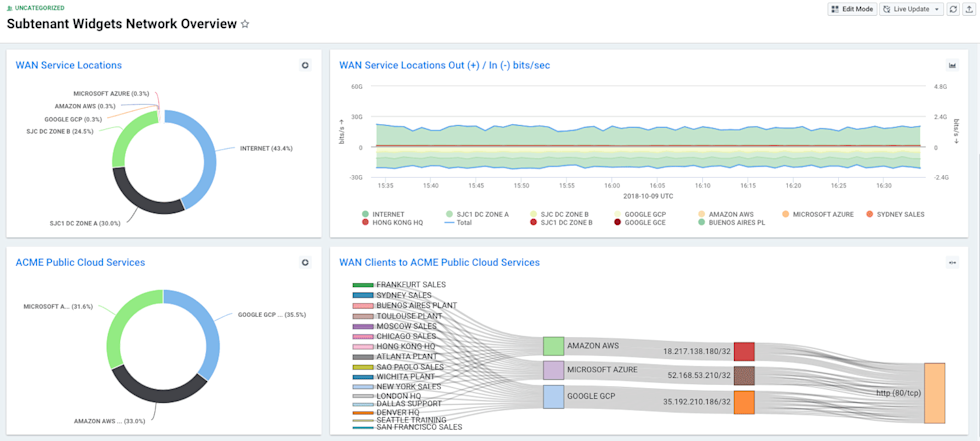This screenshot has width=980, height=441.
Task: Toggle GOOGLE GCE legend entry
Action: [x=639, y=222]
